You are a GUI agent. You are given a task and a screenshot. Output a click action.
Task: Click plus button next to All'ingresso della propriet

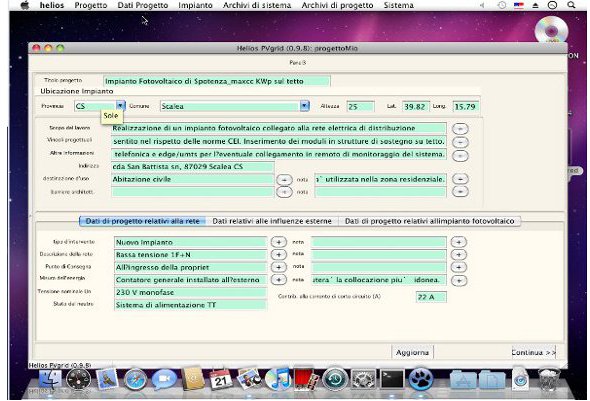point(278,267)
